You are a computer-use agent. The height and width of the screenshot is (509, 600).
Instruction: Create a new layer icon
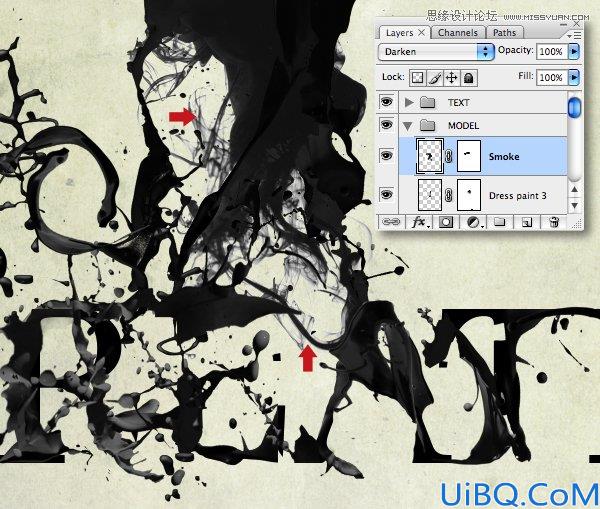pos(527,222)
